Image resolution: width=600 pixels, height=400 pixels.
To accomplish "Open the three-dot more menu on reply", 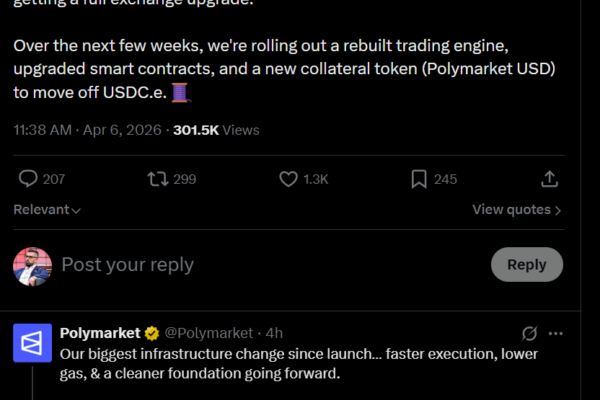I will coord(556,333).
